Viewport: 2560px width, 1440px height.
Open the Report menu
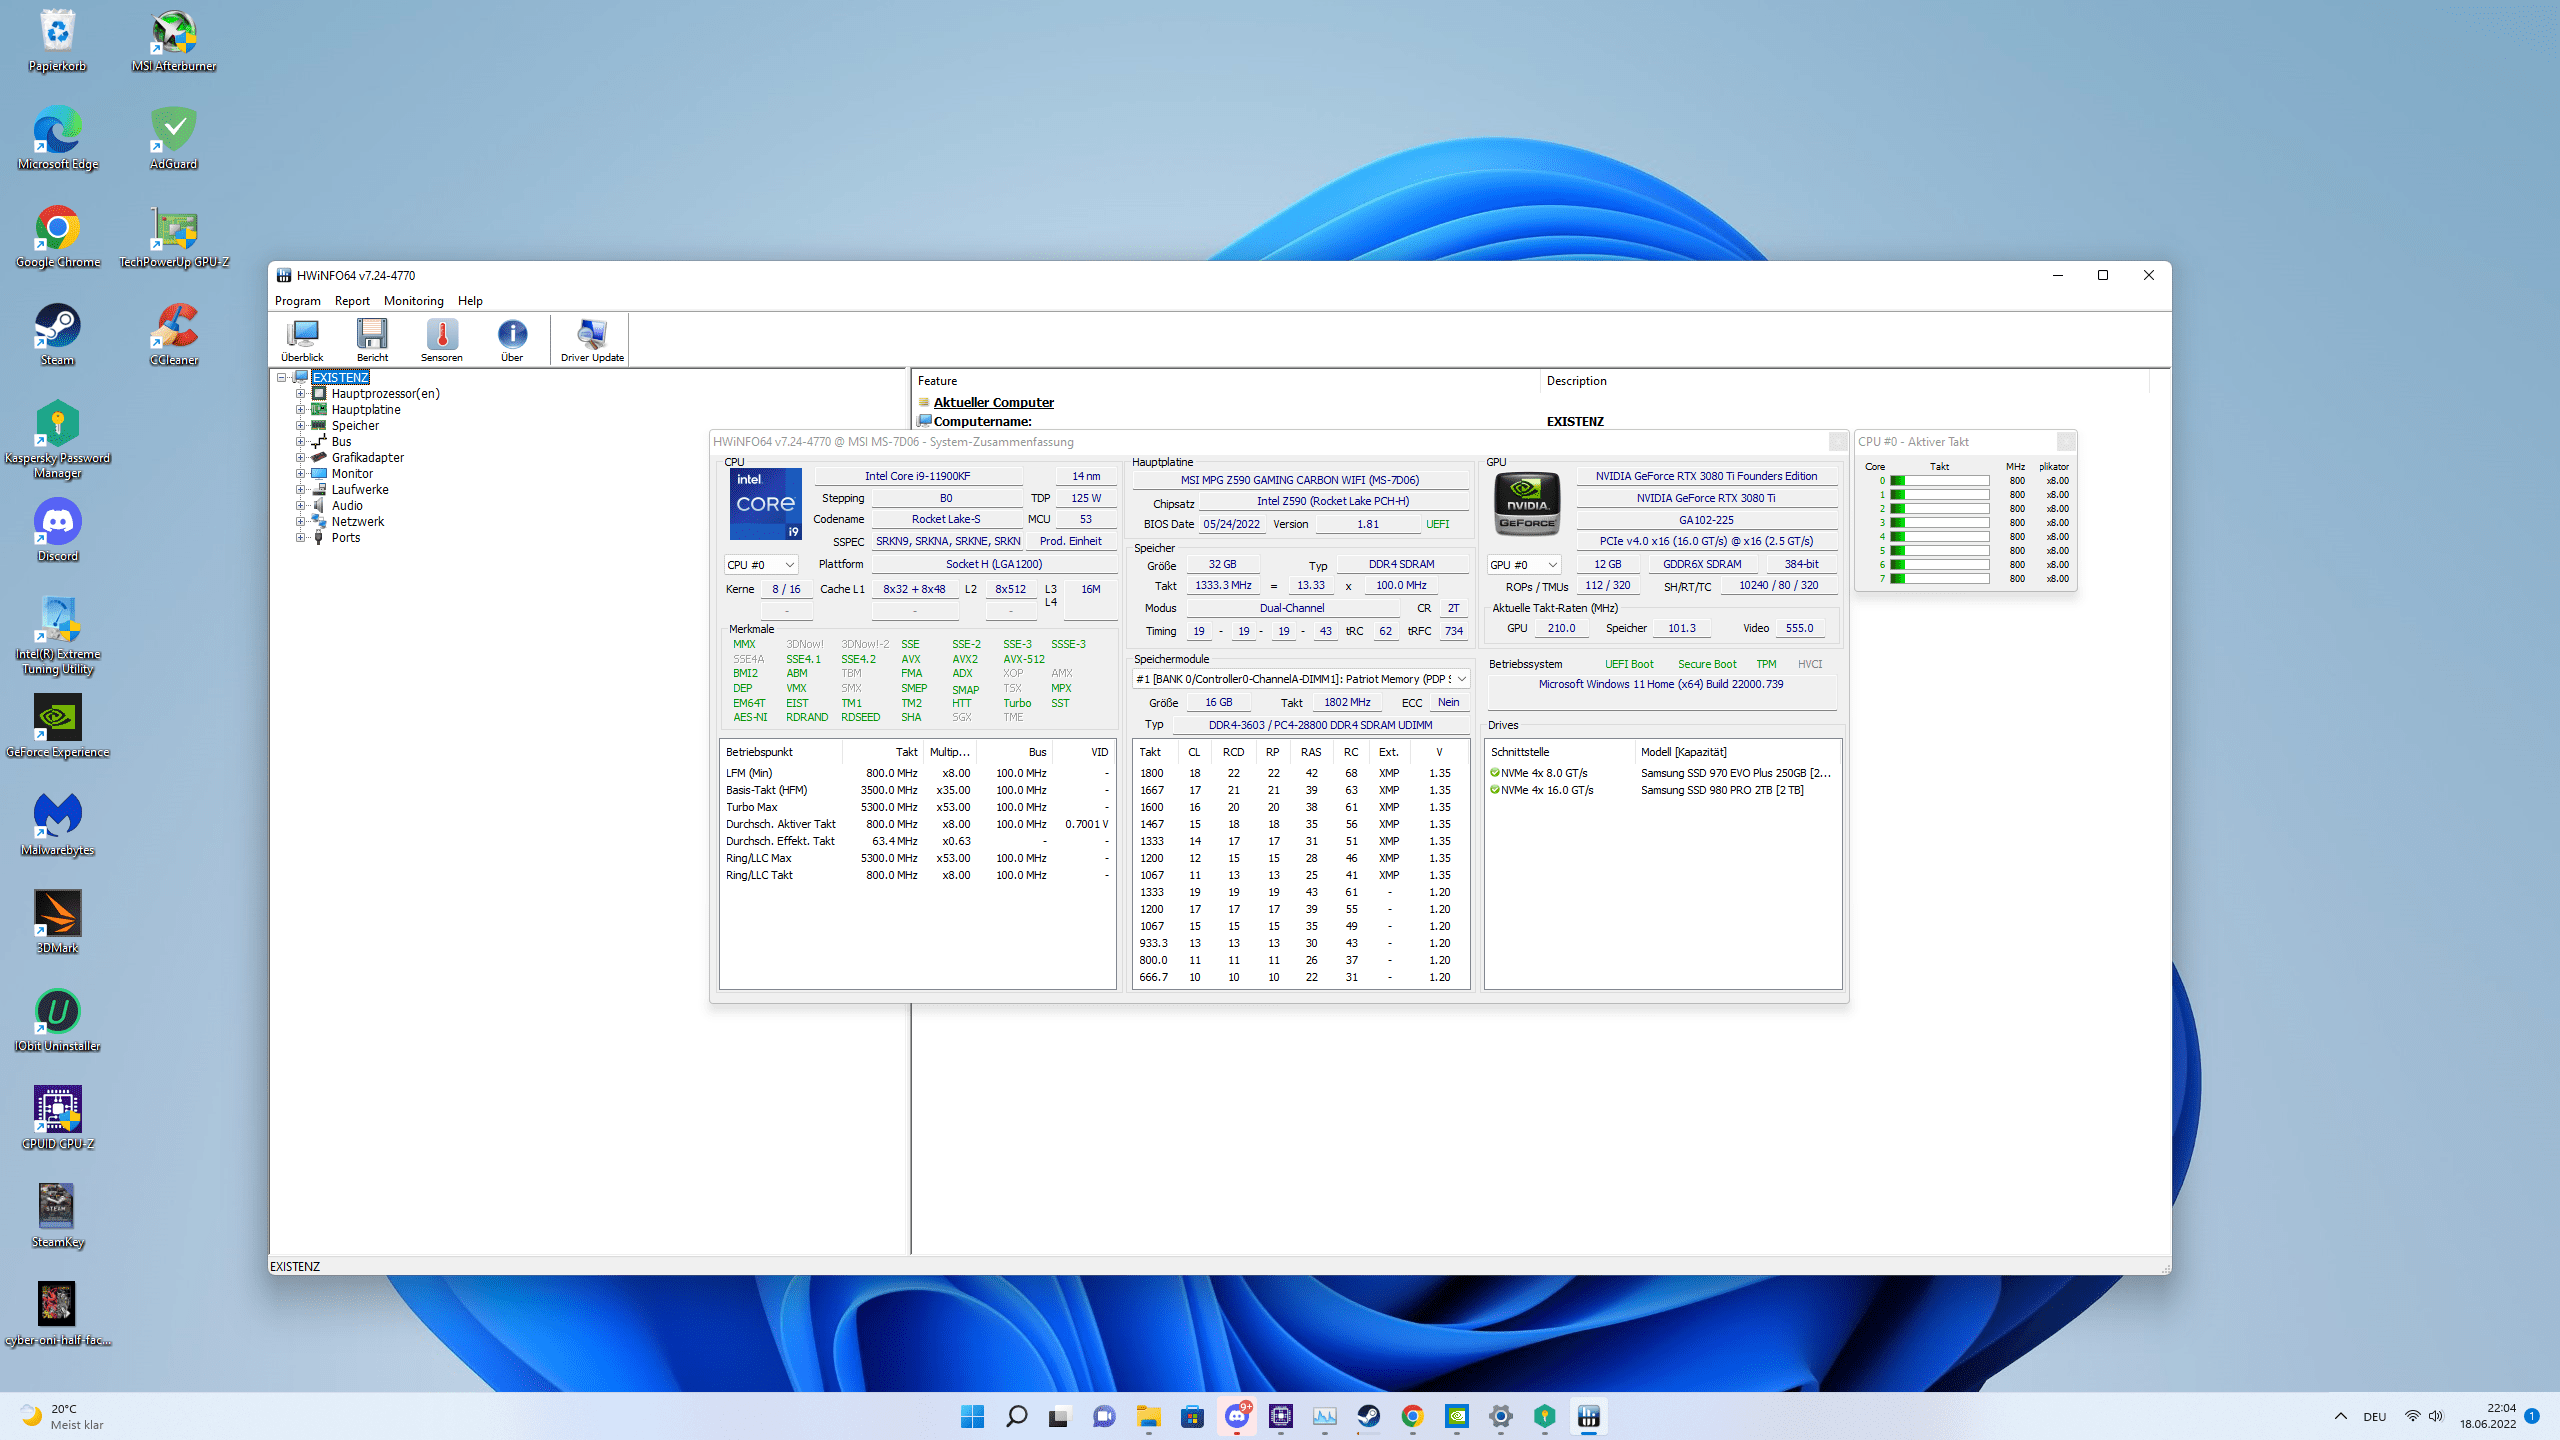pos(352,301)
